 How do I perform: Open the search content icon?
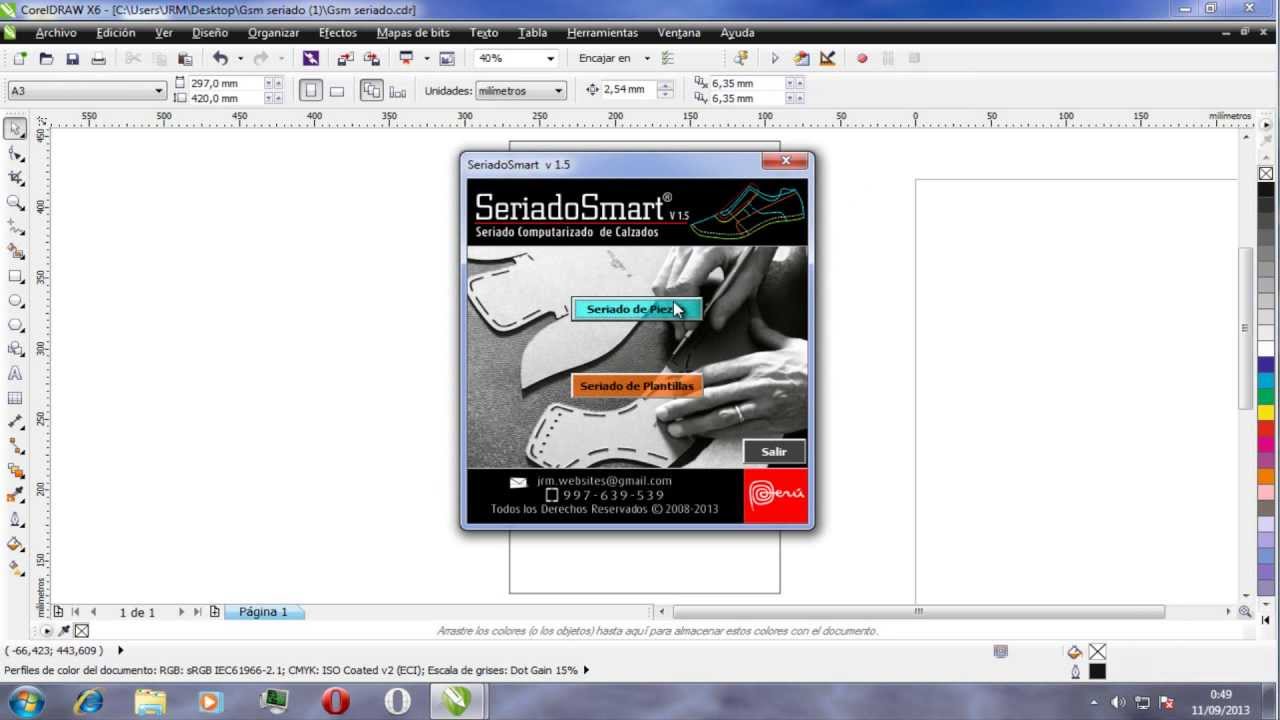[x=311, y=59]
